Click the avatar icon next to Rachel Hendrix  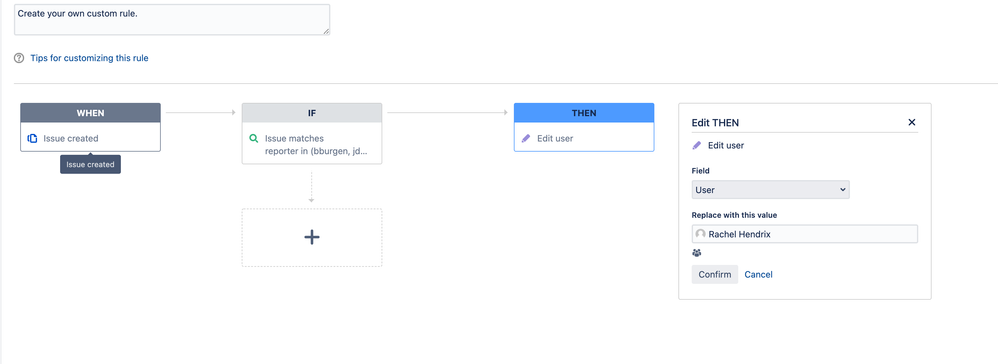[x=701, y=234]
